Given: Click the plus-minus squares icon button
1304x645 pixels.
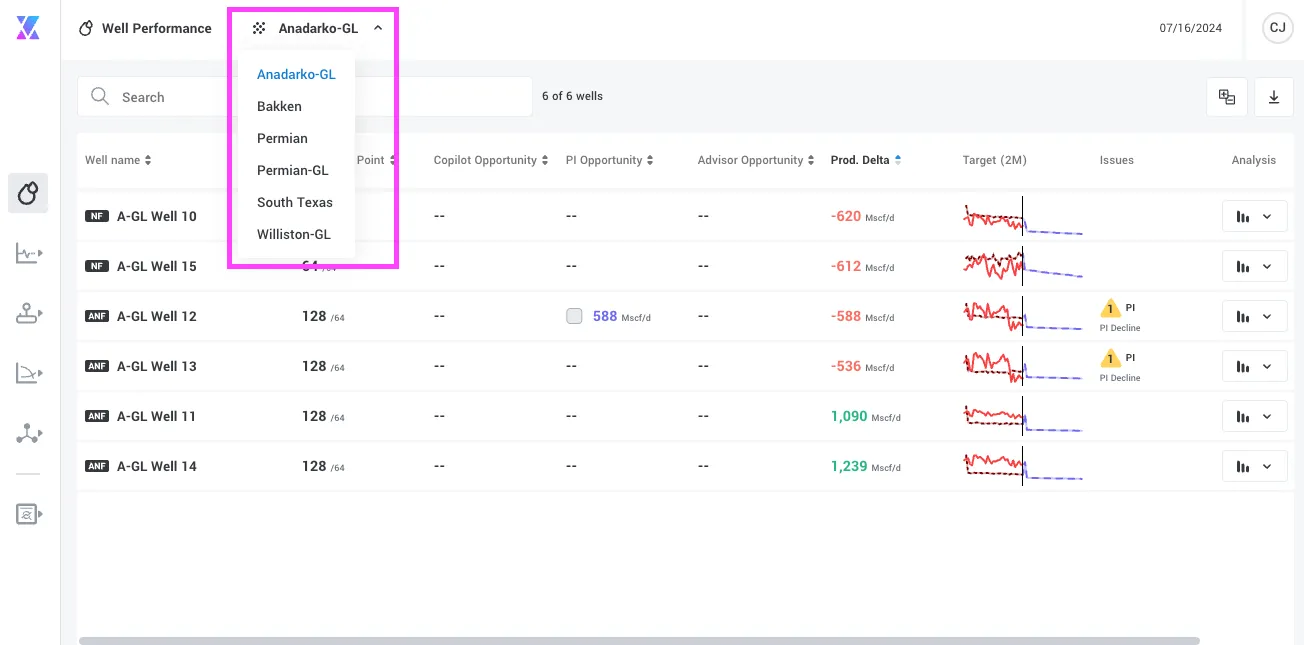Looking at the screenshot, I should [1226, 97].
